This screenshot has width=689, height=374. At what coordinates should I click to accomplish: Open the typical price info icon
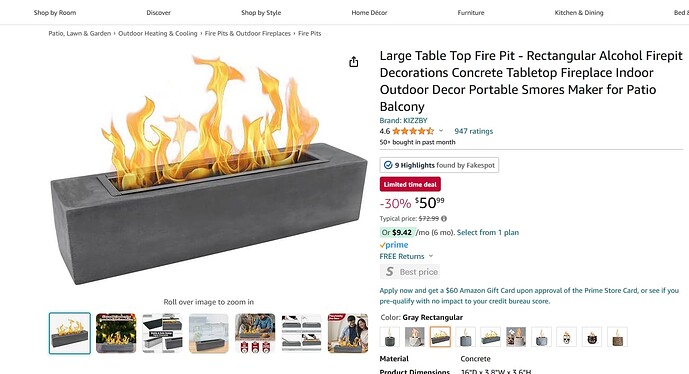[444, 218]
